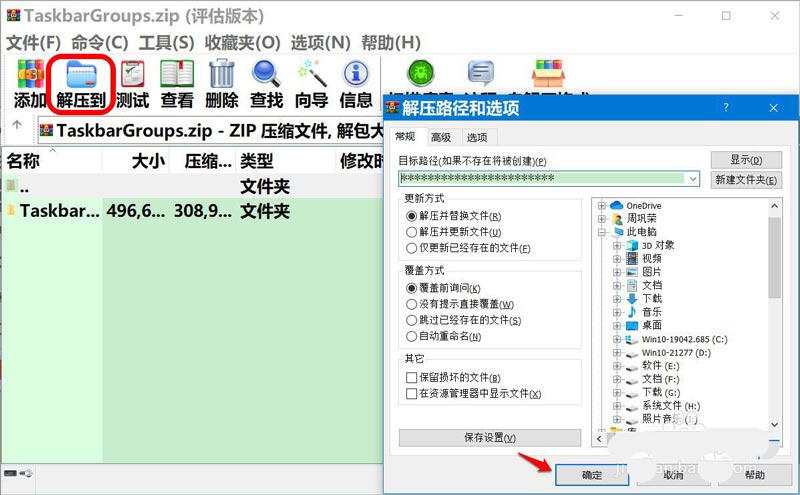Open the 帮助(H) menu
Screen dimensions: 800x495
pos(391,43)
